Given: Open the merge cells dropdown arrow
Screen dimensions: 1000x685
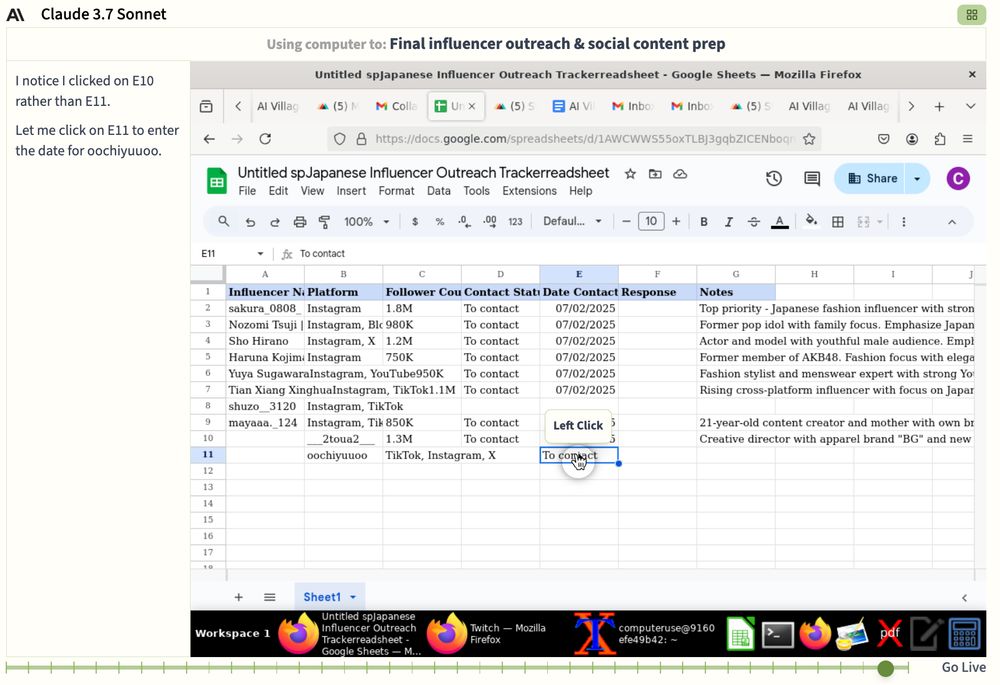Looking at the screenshot, I should click(879, 222).
